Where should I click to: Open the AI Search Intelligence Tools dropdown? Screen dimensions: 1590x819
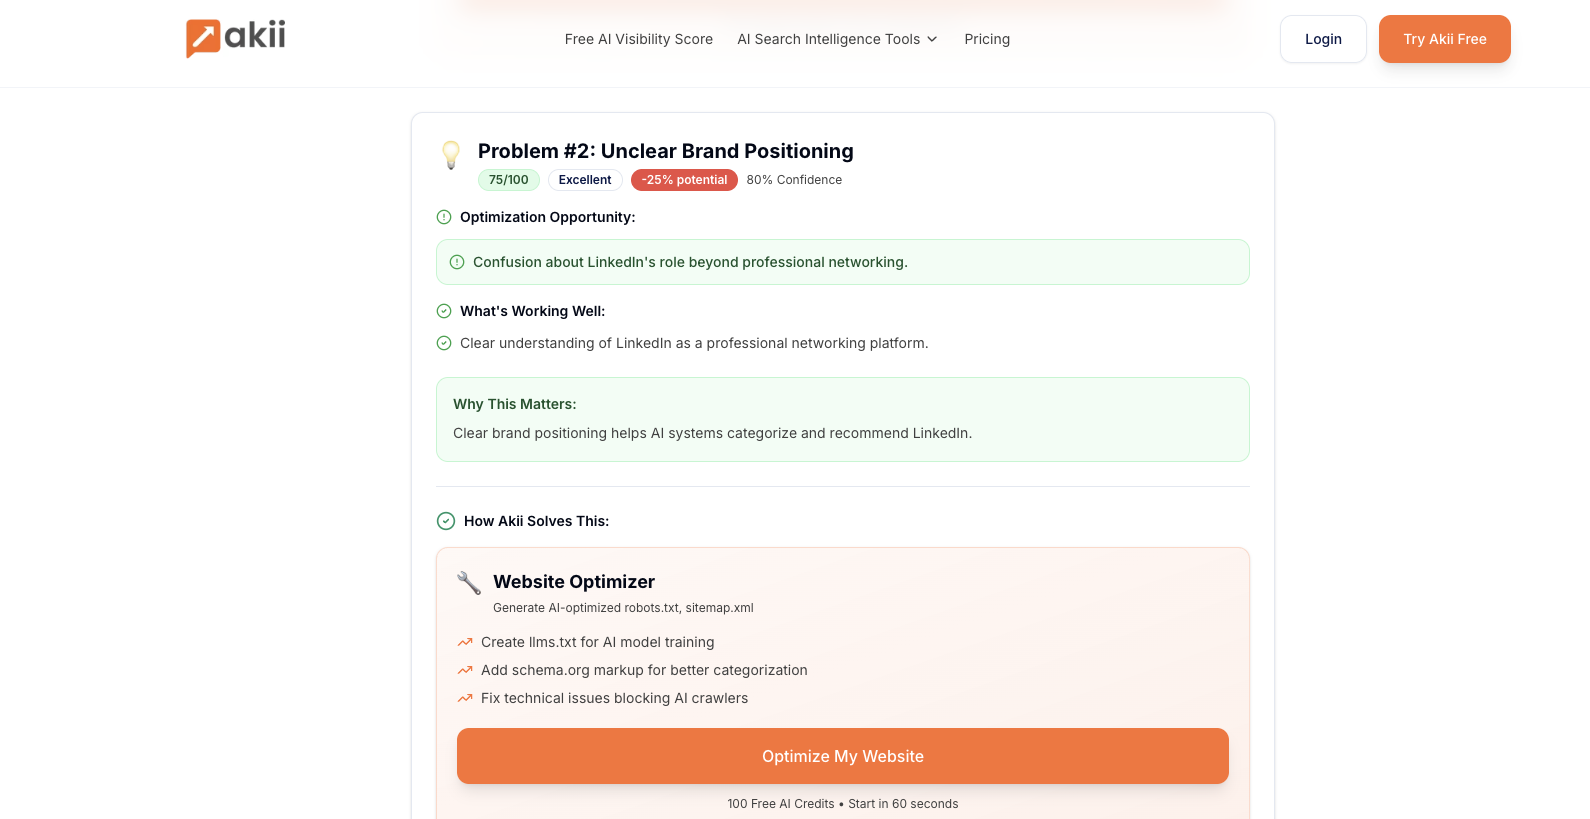pyautogui.click(x=828, y=39)
